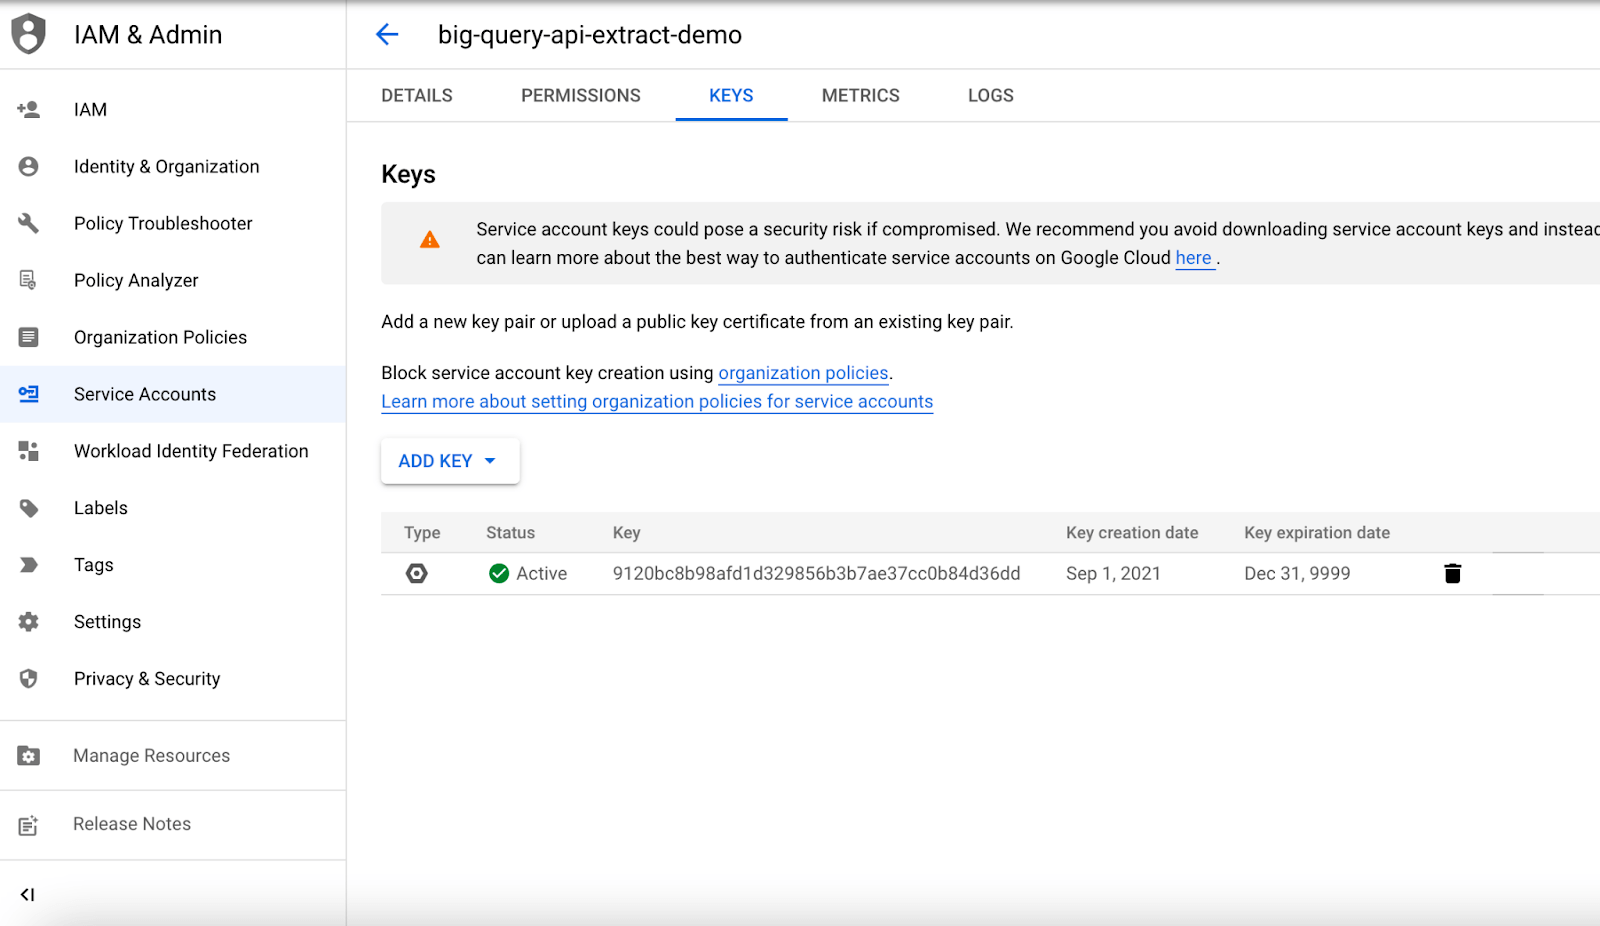Click the Settings gear icon in sidebar
Screen dimensions: 1600x926
pyautogui.click(x=29, y=622)
